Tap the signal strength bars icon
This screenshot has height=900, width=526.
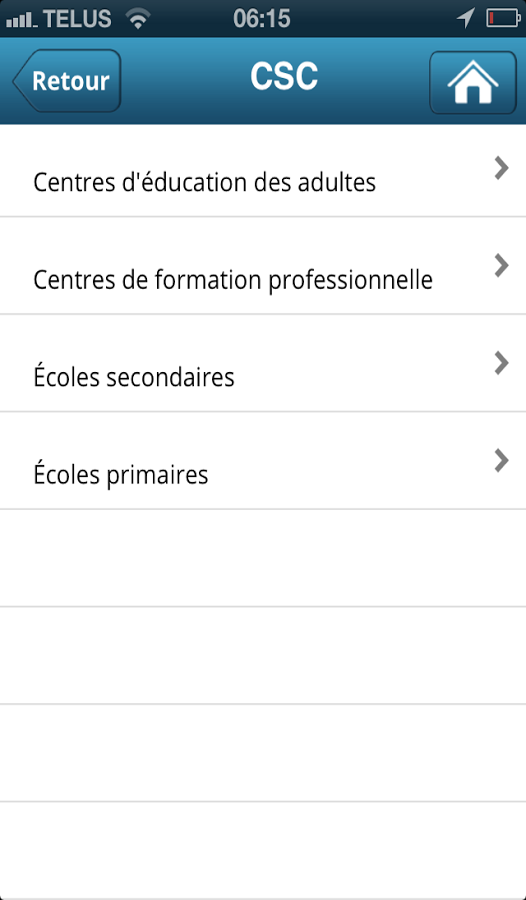tap(21, 21)
